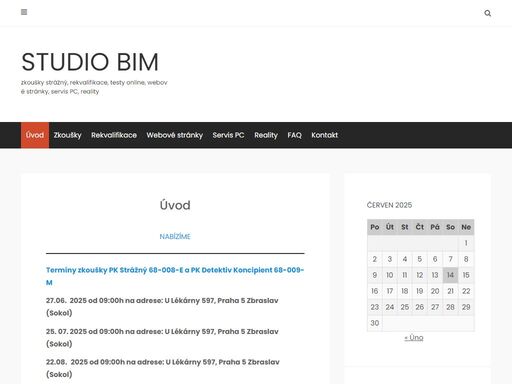The image size is (512, 384).
Task: Open Termíny zkoušky PK Strážný link
Action: point(175,276)
